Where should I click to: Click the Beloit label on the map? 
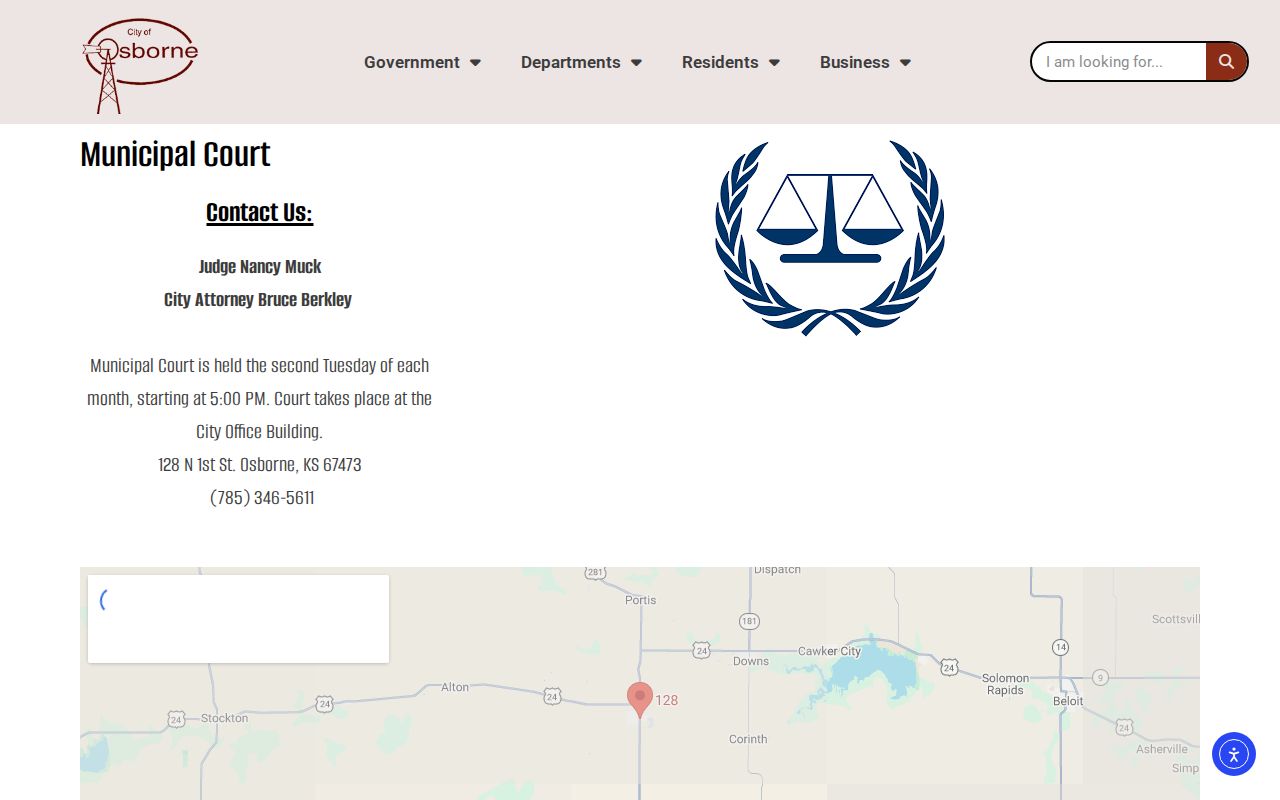[1068, 701]
